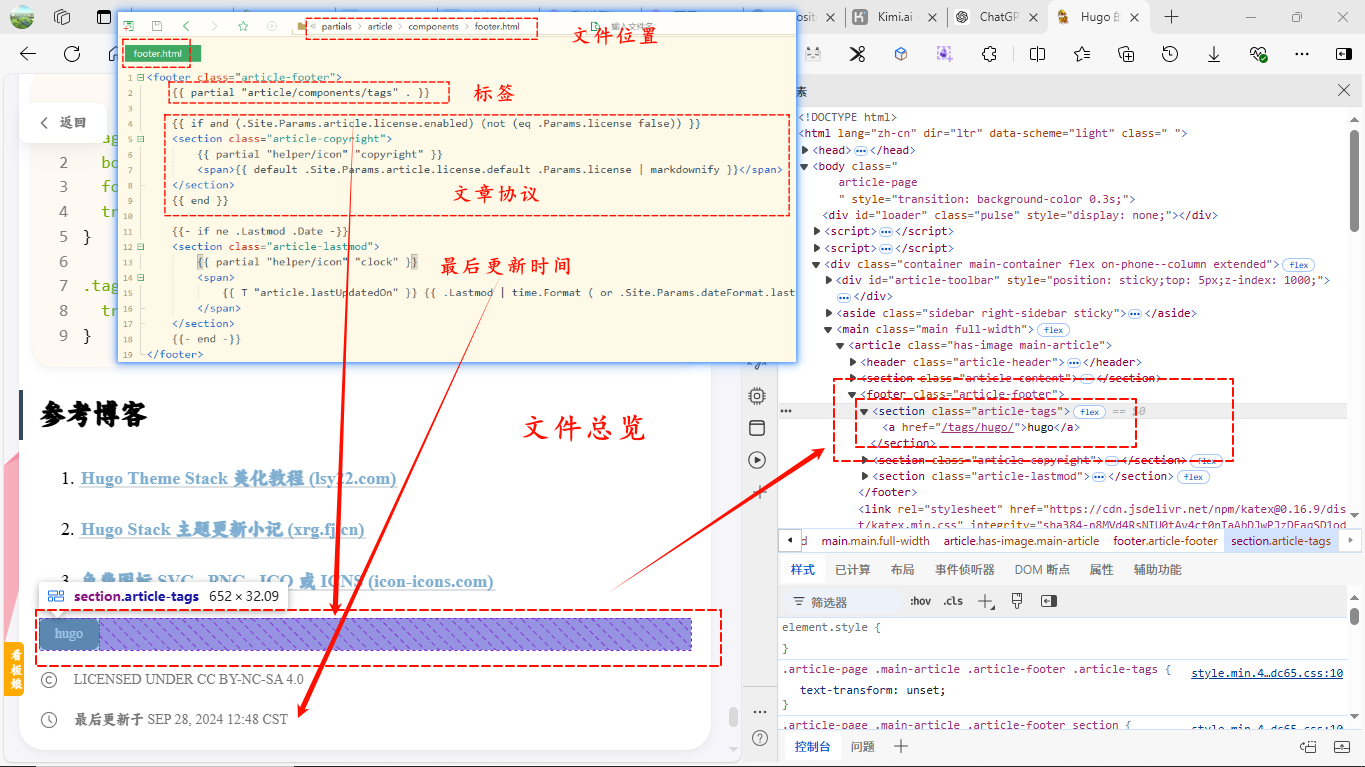The image size is (1365, 767).
Task: Click the scissors screenshot extension icon
Action: click(857, 54)
